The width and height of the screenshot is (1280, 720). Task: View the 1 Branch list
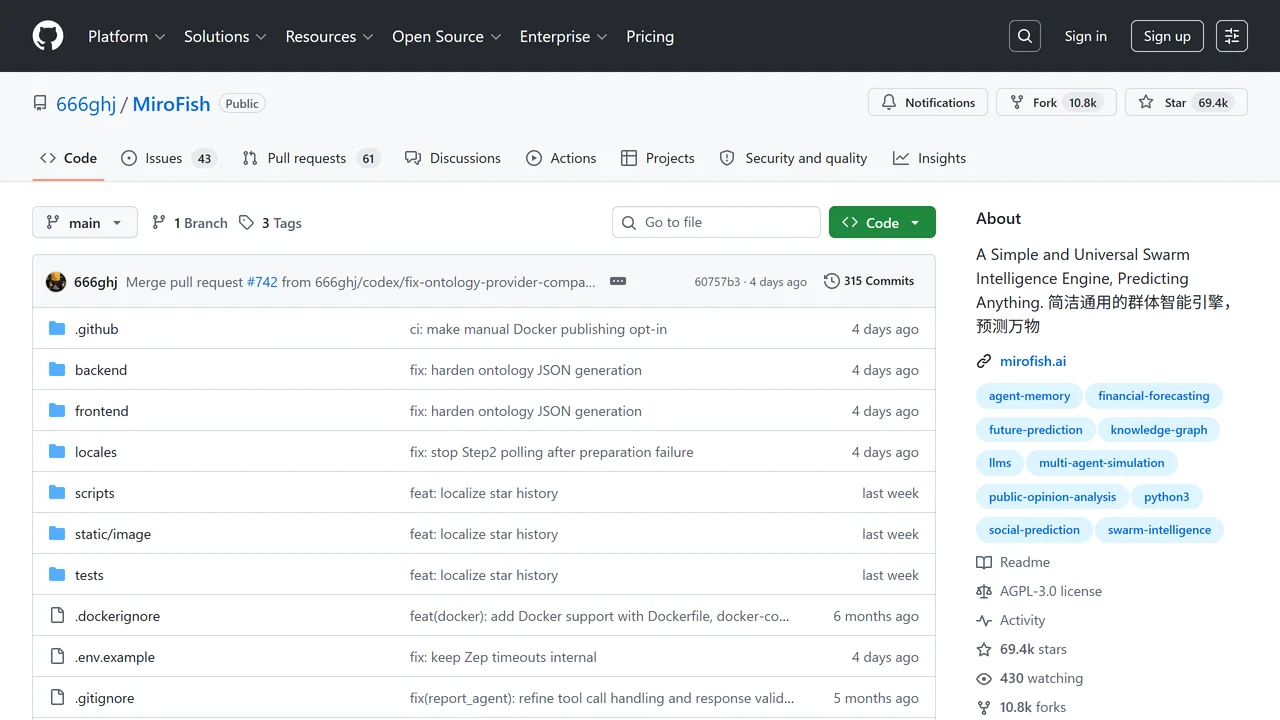pyautogui.click(x=189, y=222)
